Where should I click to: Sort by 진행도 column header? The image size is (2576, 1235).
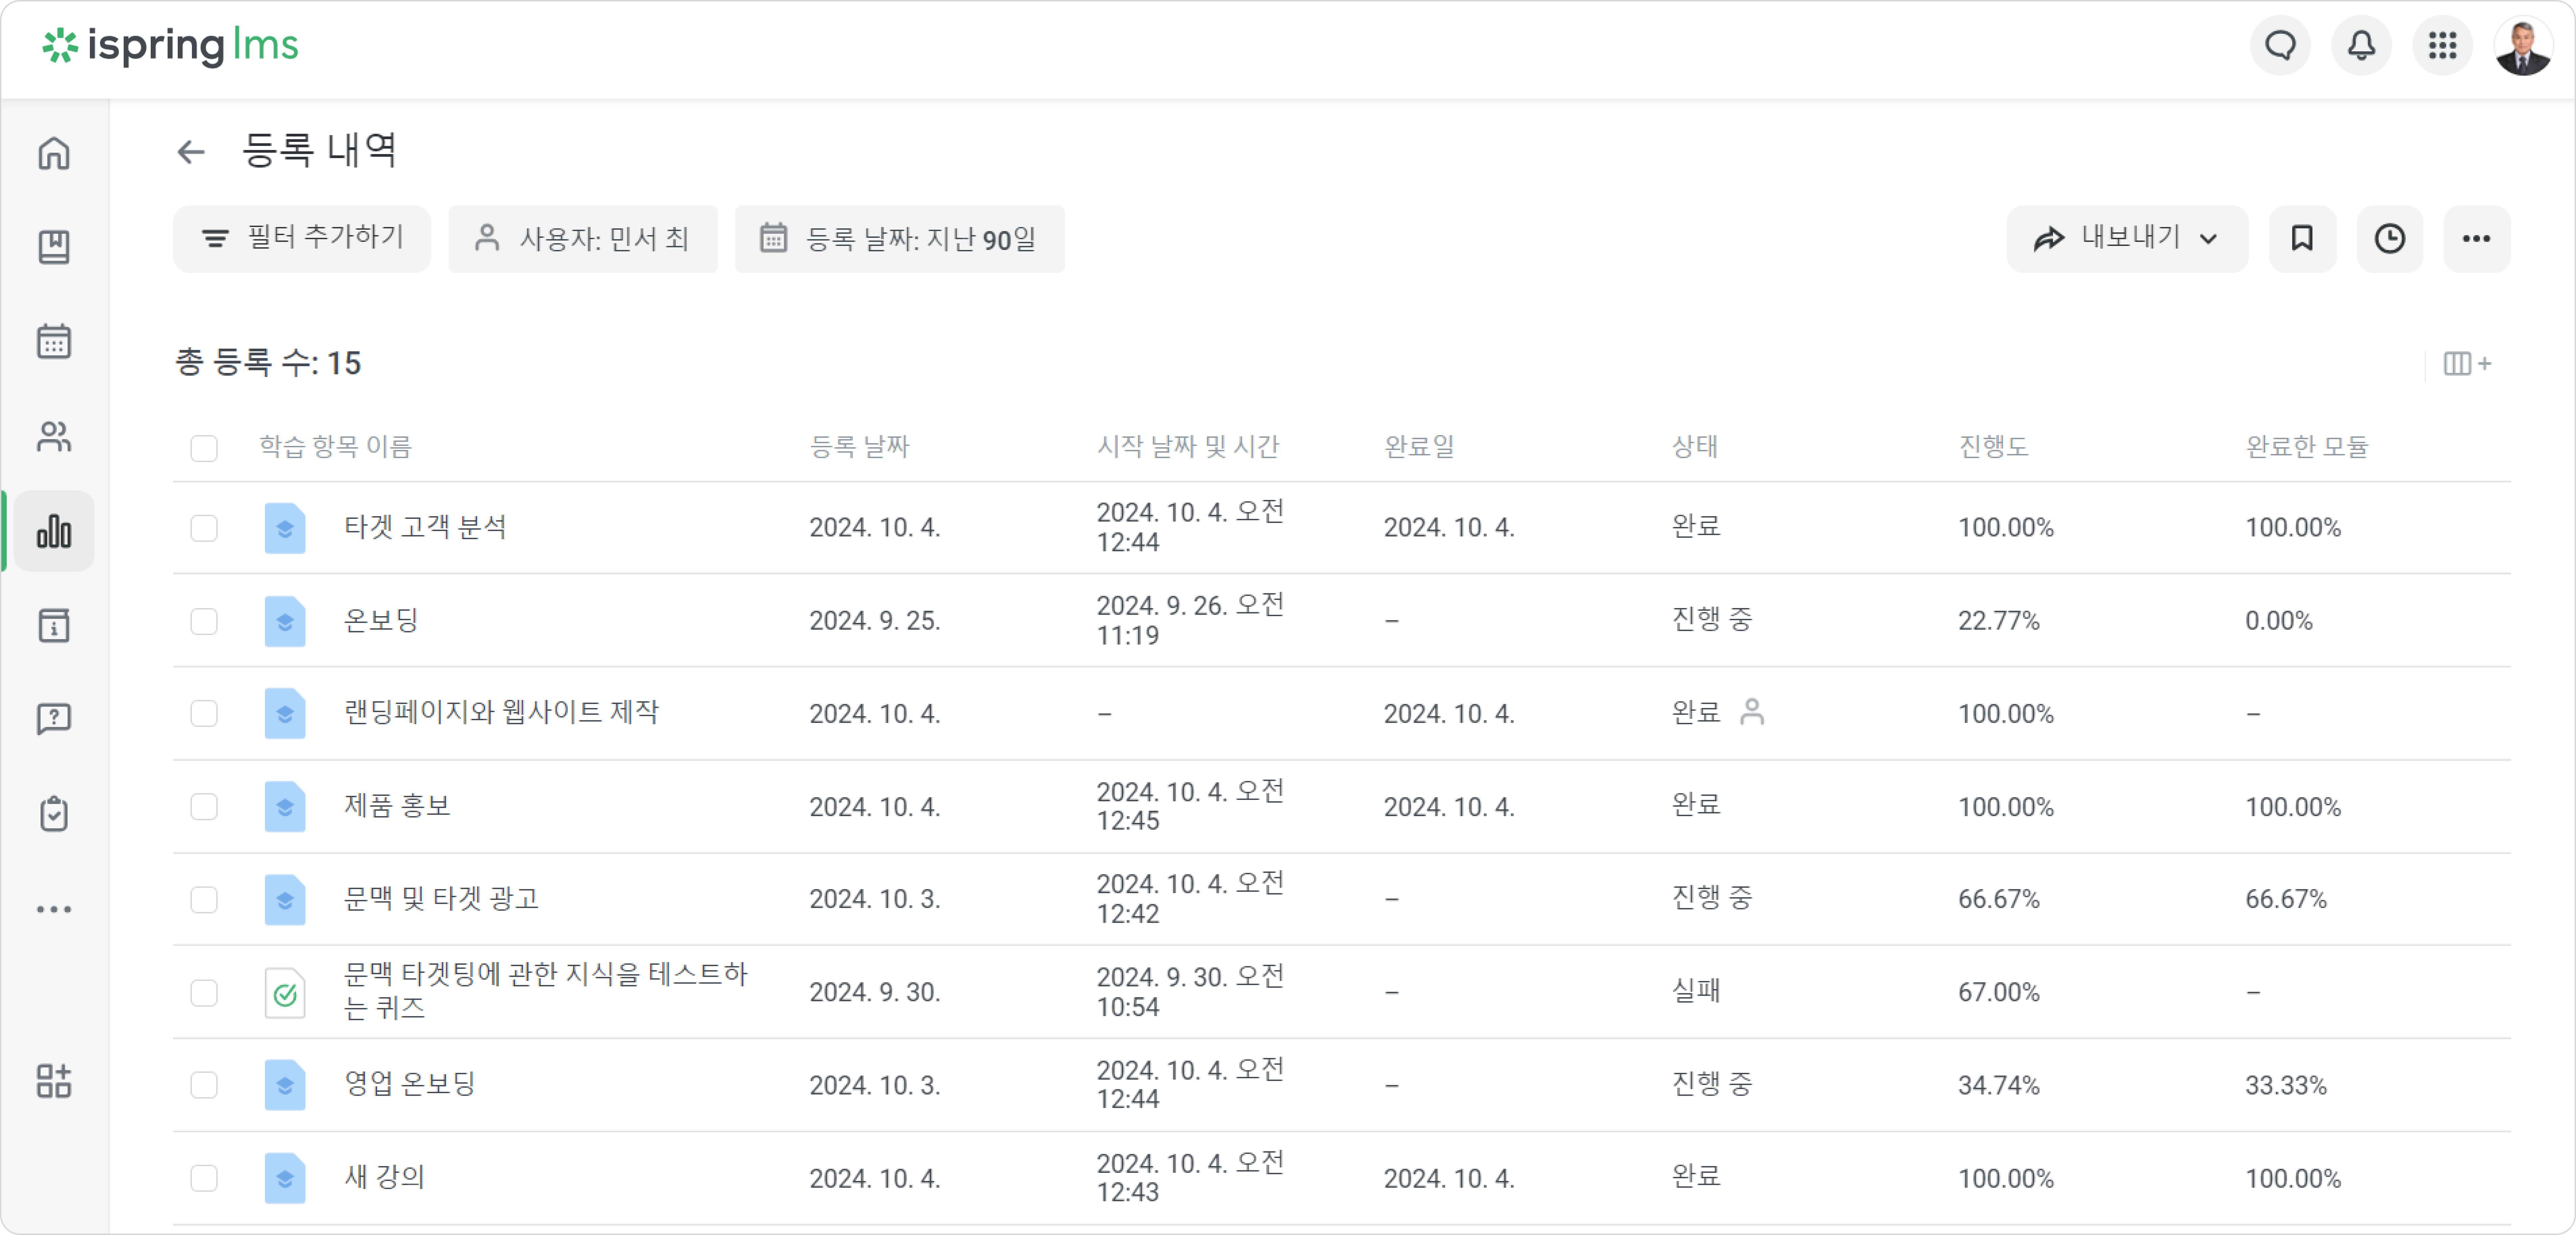point(1993,447)
